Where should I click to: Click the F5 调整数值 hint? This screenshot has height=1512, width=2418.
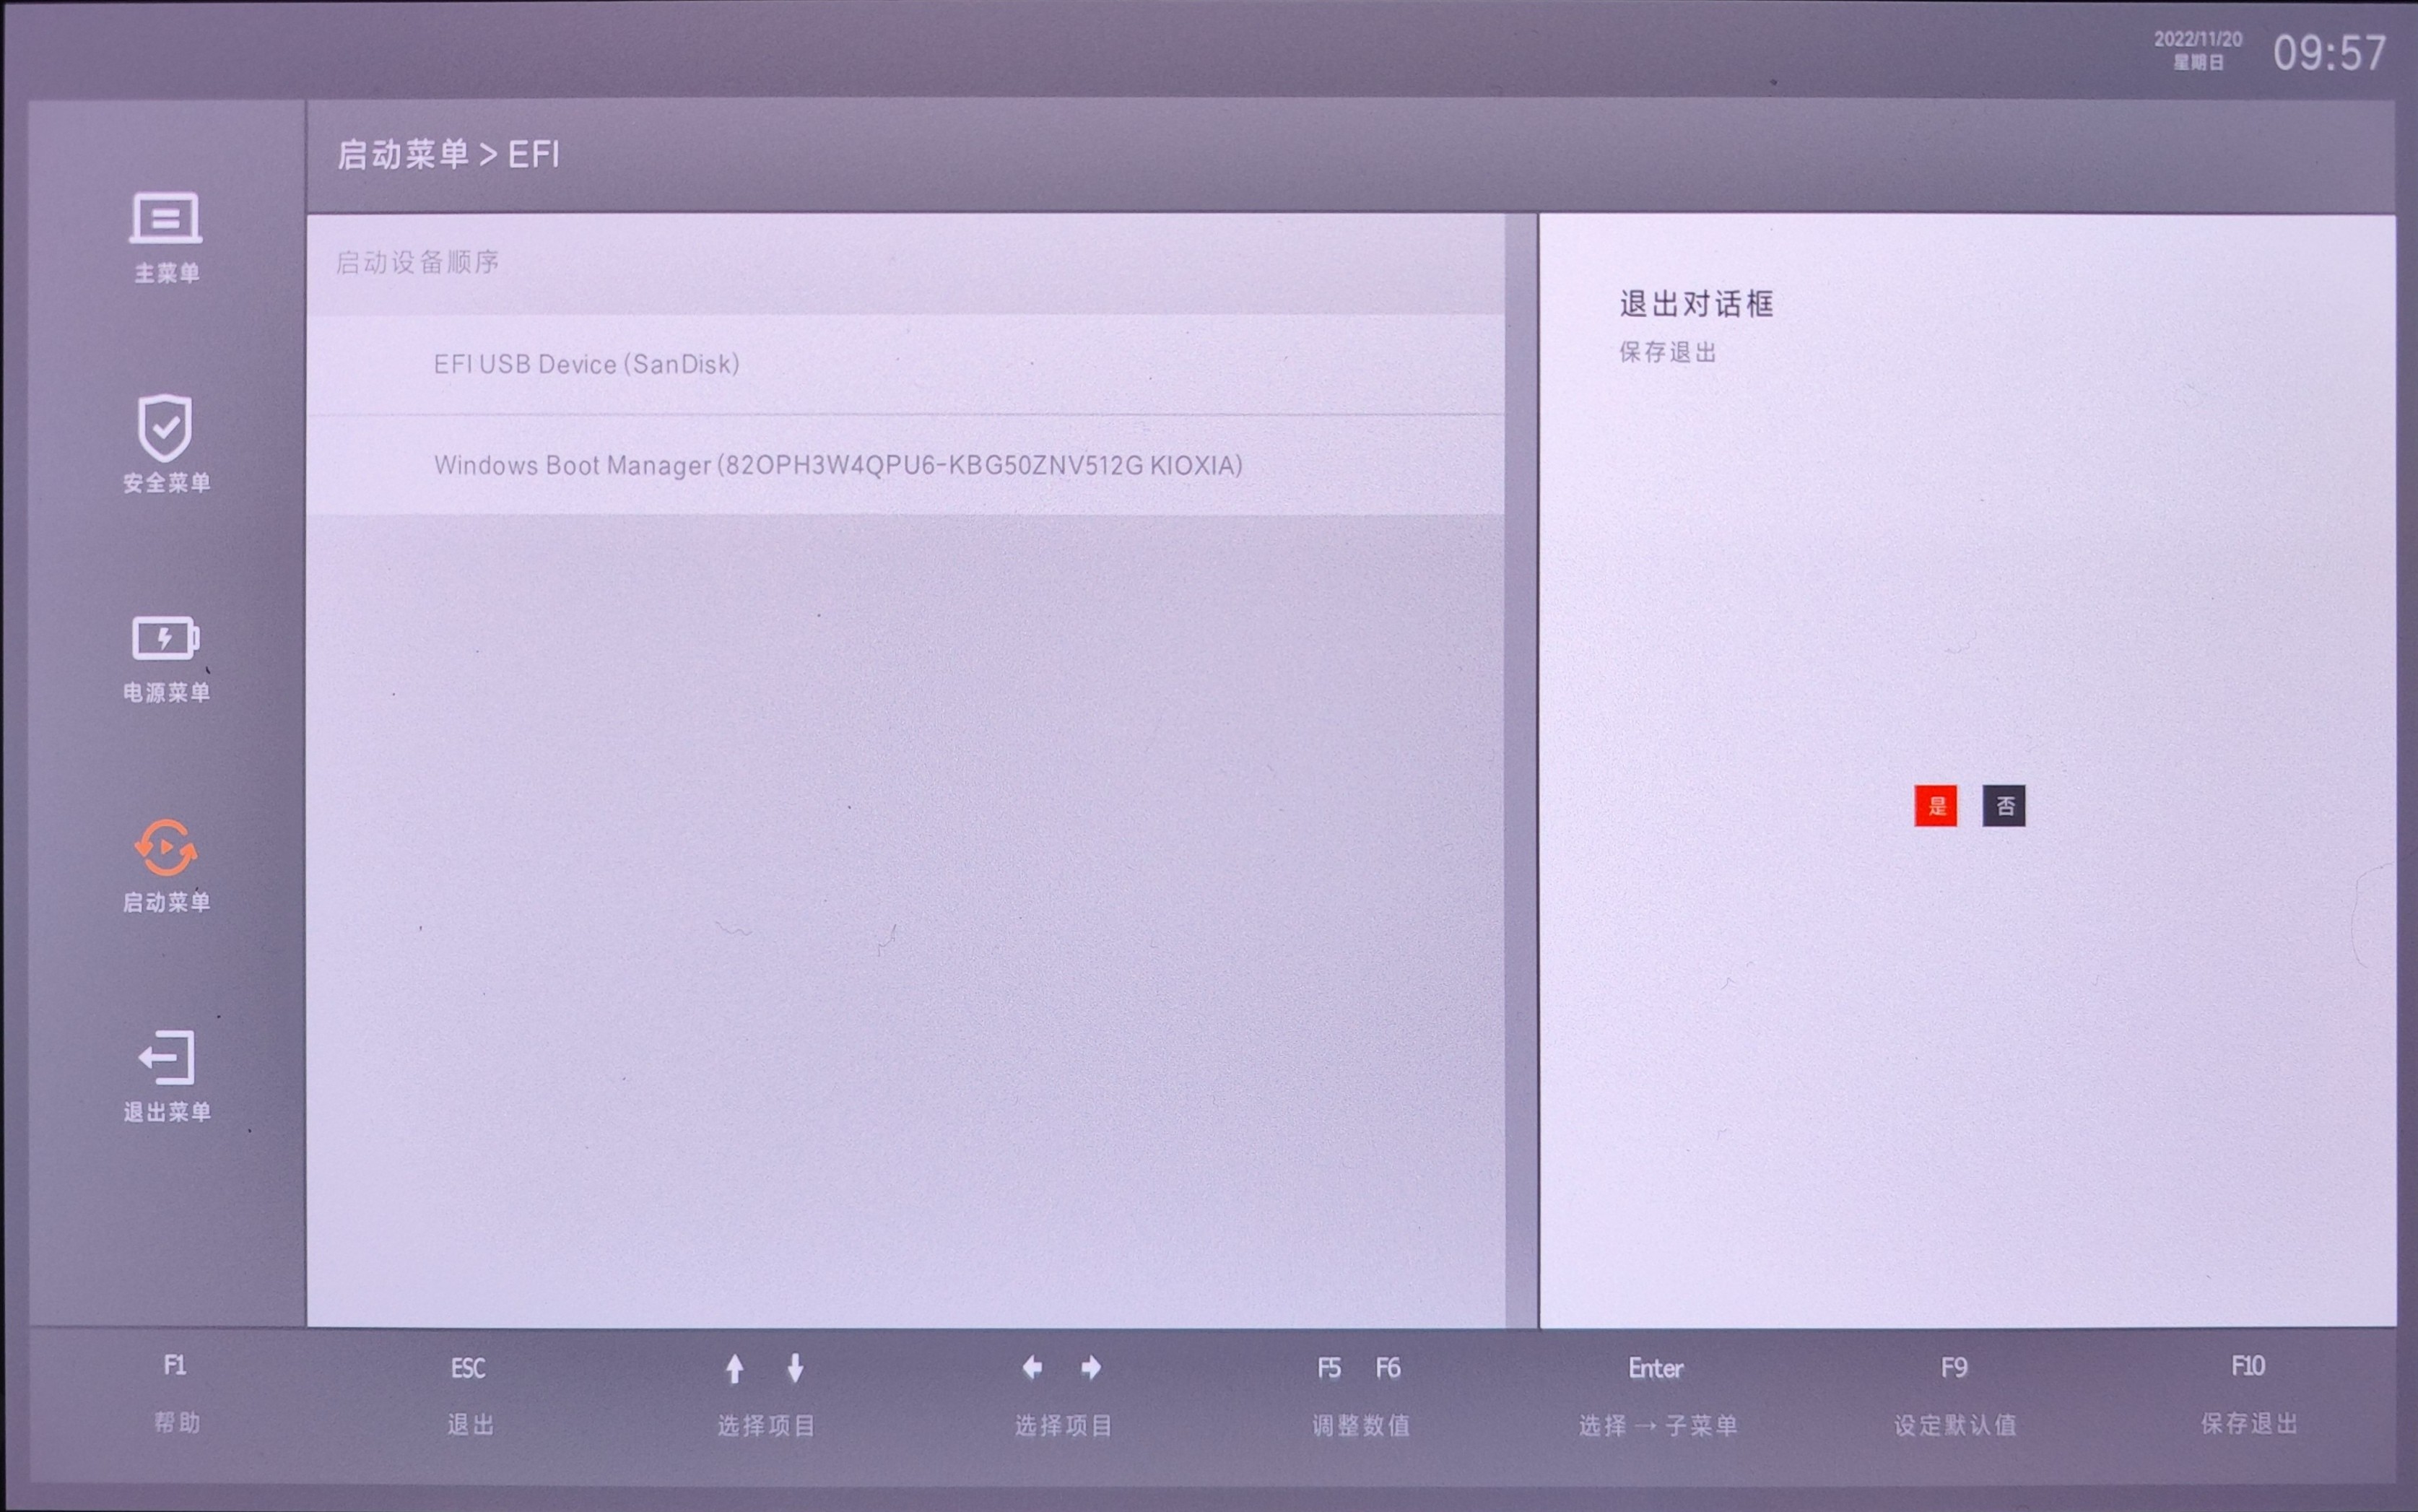(1329, 1367)
